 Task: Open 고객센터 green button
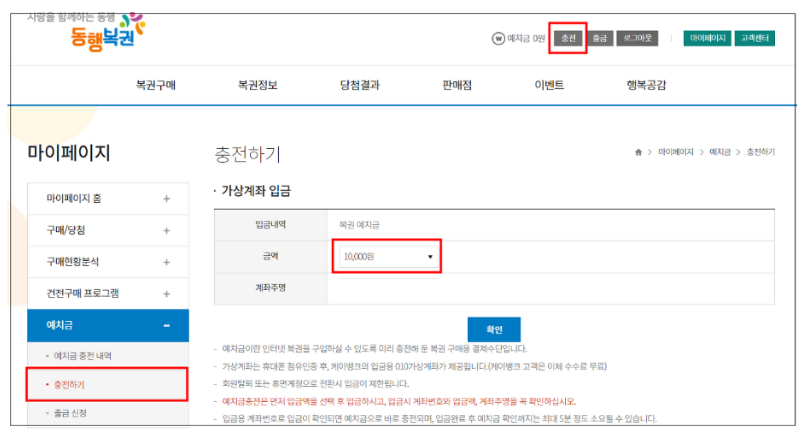click(x=755, y=38)
